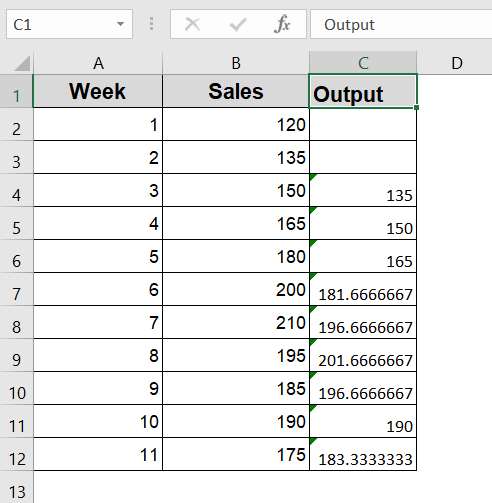Select row 13 header
The width and height of the screenshot is (492, 503).
(x=17, y=487)
